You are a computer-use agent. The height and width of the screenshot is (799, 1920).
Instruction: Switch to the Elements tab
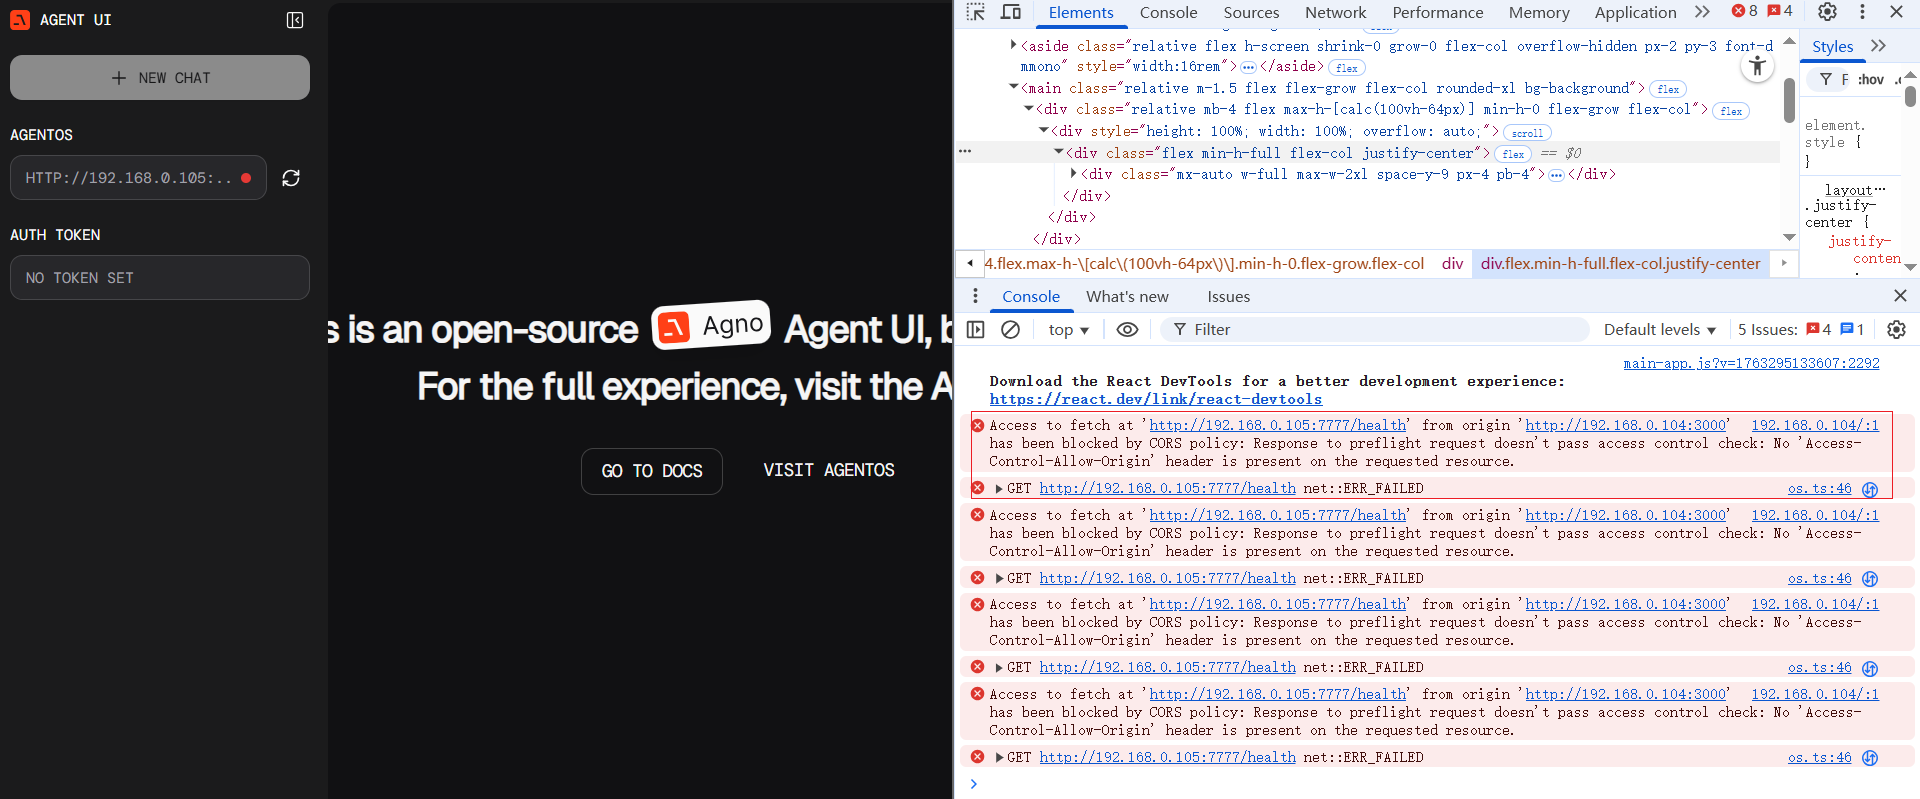pyautogui.click(x=1081, y=12)
